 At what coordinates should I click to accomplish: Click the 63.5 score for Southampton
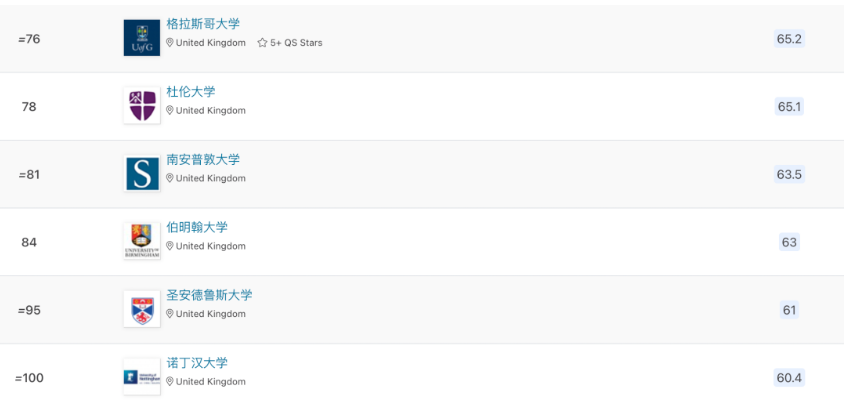789,174
